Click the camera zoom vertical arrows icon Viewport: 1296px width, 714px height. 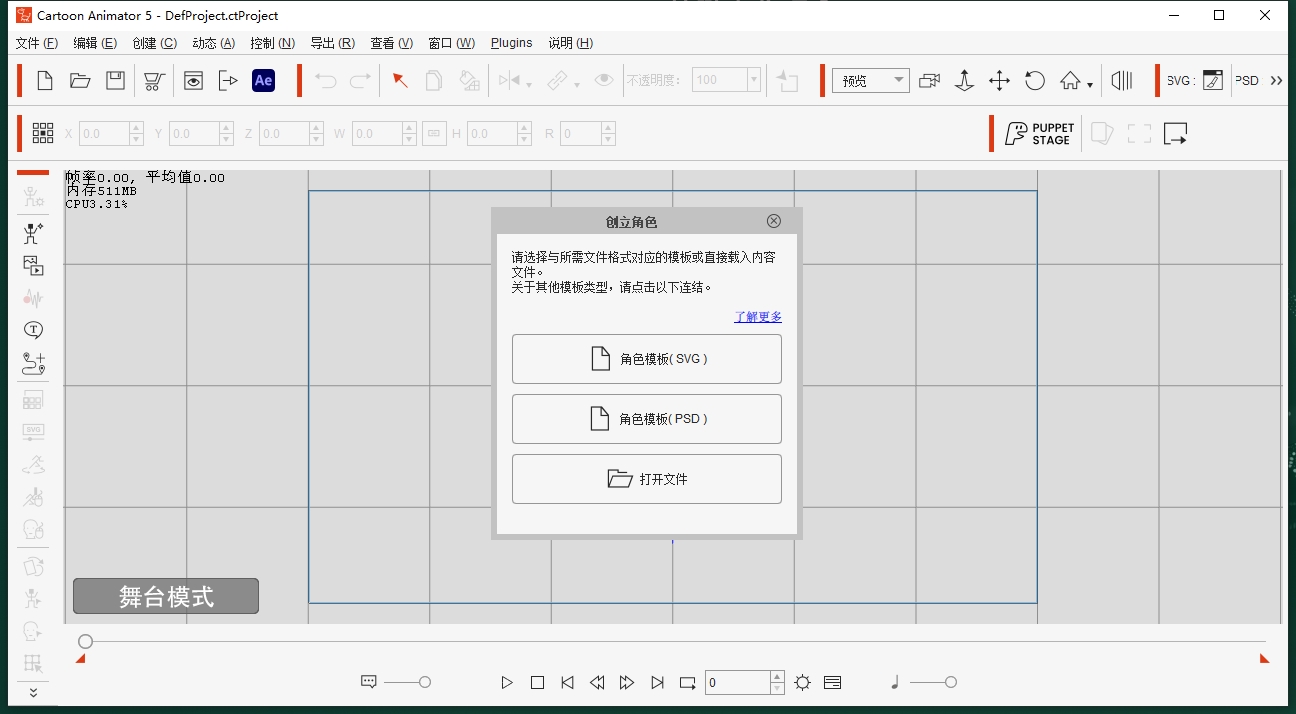[x=964, y=81]
